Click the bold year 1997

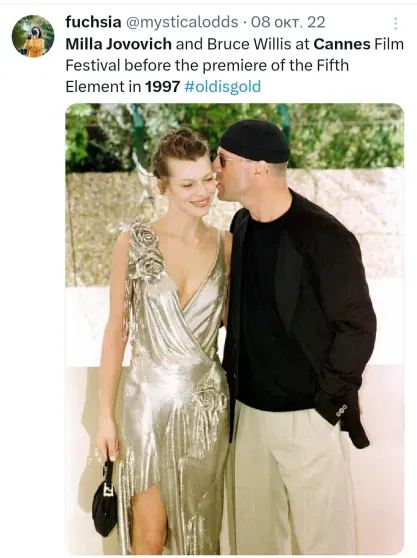coord(162,86)
